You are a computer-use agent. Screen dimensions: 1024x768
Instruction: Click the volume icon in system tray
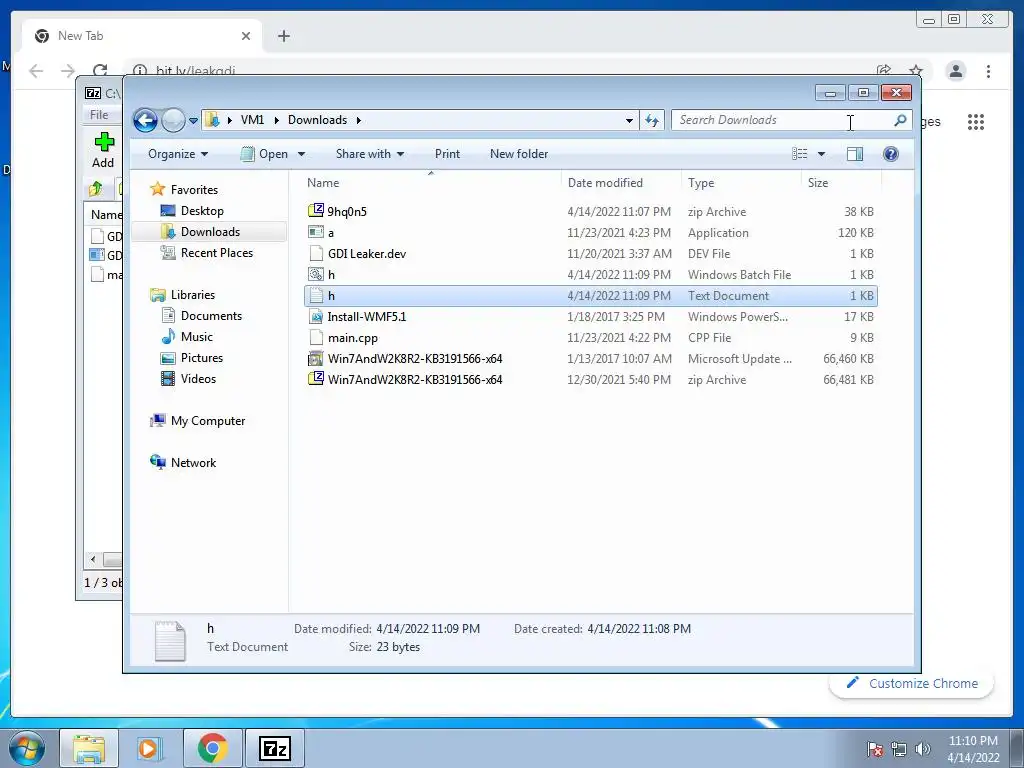tap(923, 748)
